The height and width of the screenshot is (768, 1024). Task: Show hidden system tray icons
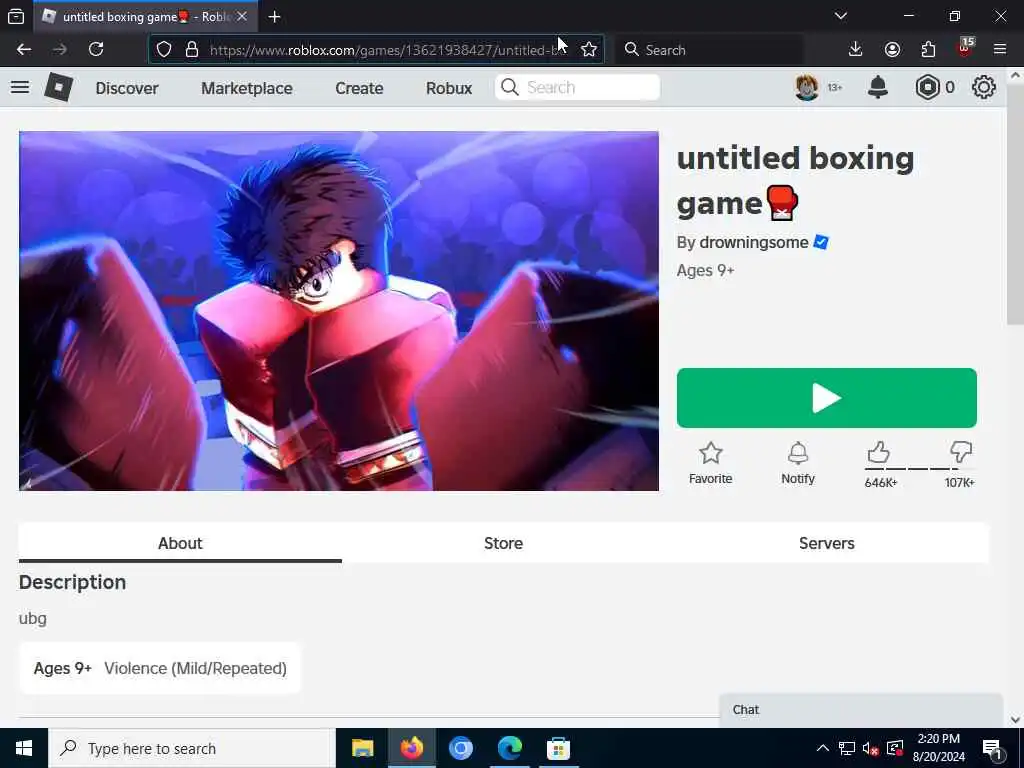coord(823,748)
